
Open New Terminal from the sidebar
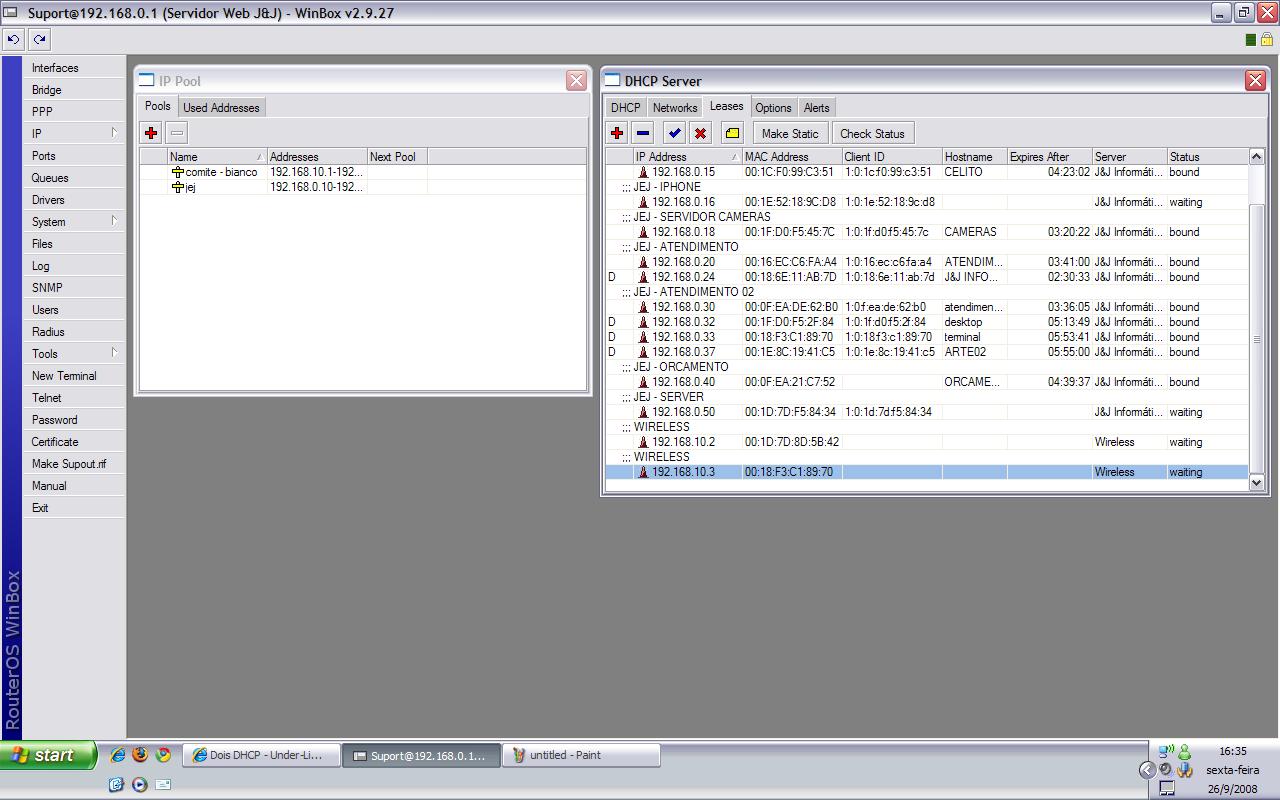coord(73,375)
